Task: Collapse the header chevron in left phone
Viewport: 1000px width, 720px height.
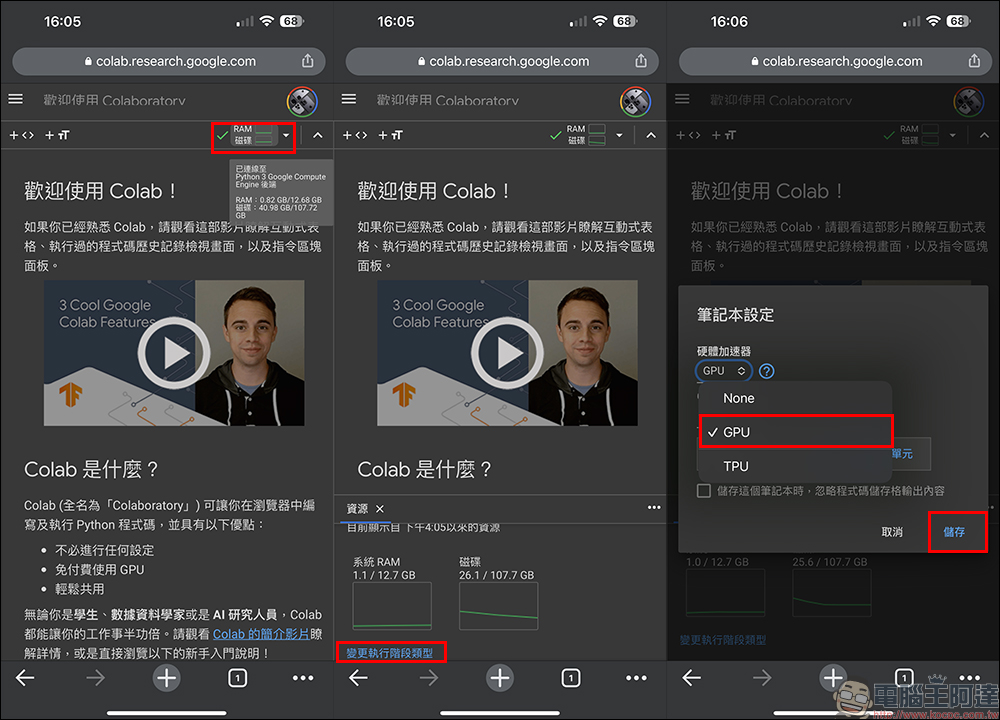Action: pos(318,135)
